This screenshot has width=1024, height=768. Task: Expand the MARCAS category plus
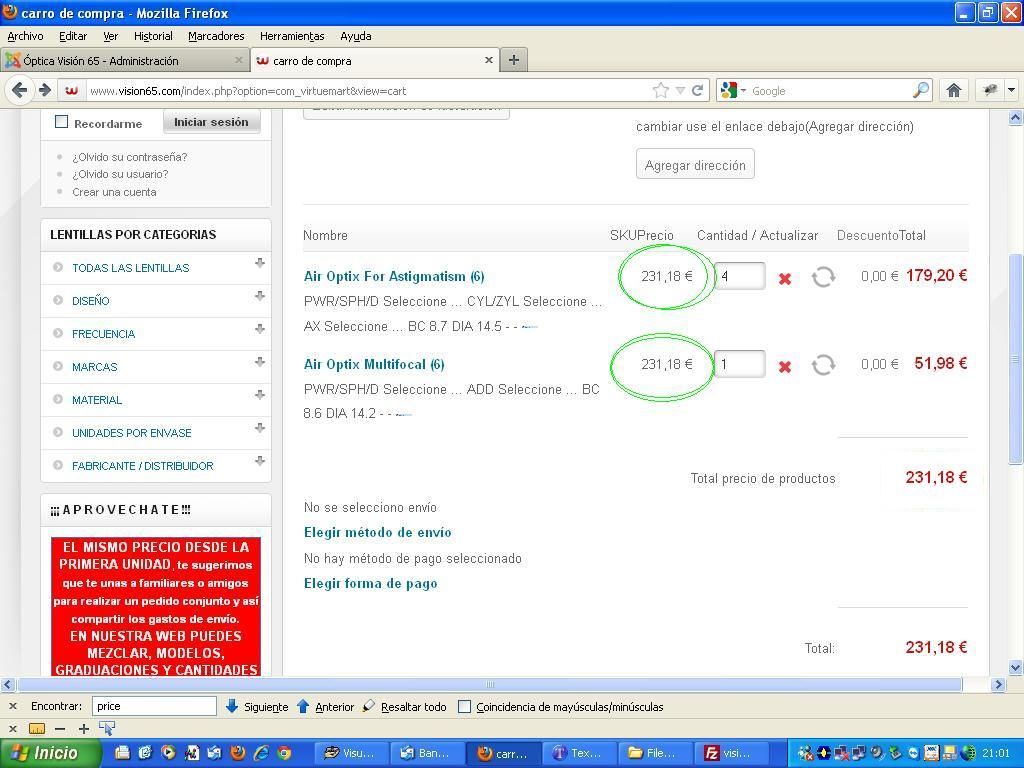[260, 362]
